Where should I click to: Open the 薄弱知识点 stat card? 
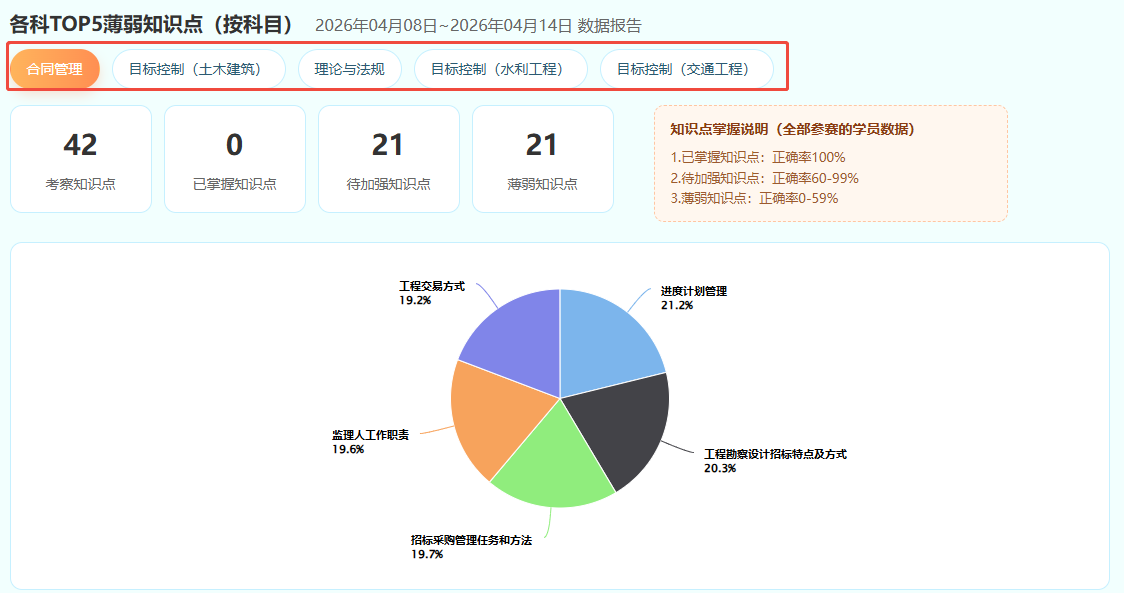pyautogui.click(x=543, y=159)
